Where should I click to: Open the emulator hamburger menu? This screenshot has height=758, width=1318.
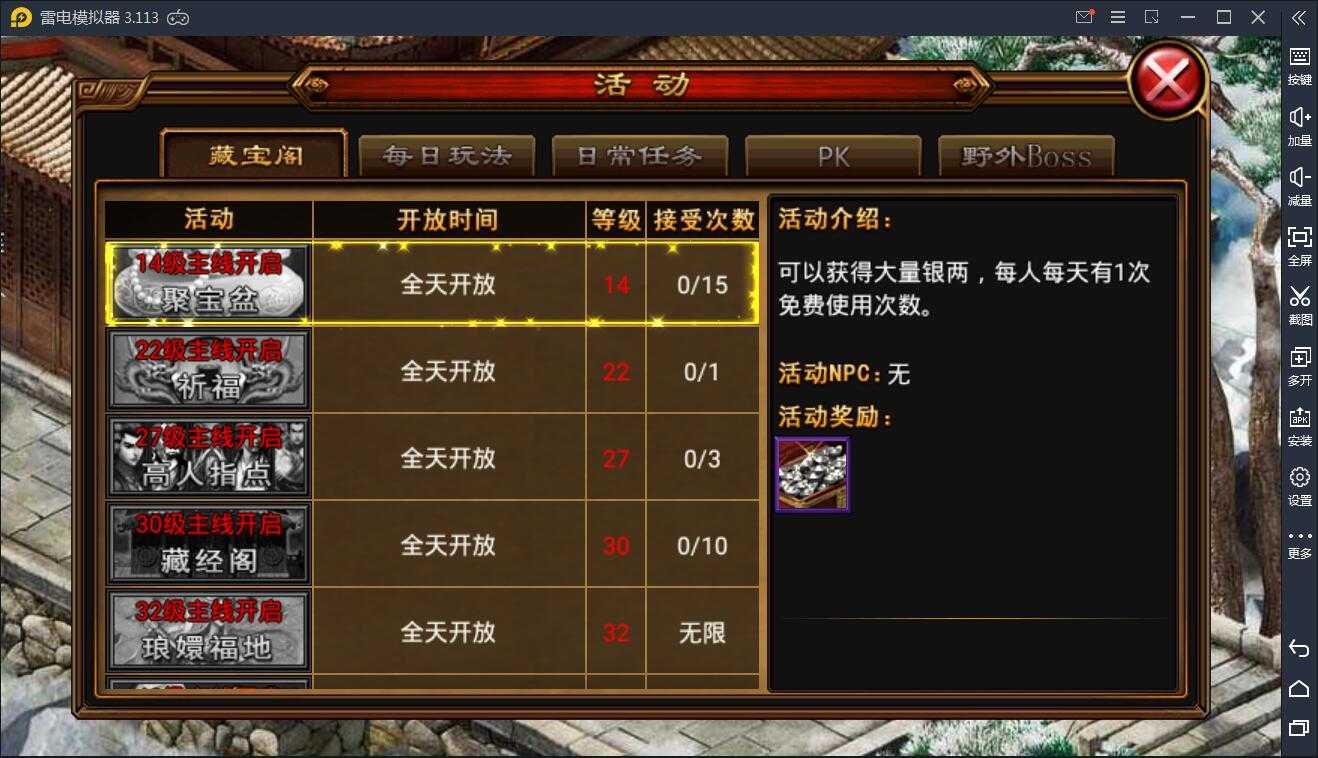point(1118,17)
